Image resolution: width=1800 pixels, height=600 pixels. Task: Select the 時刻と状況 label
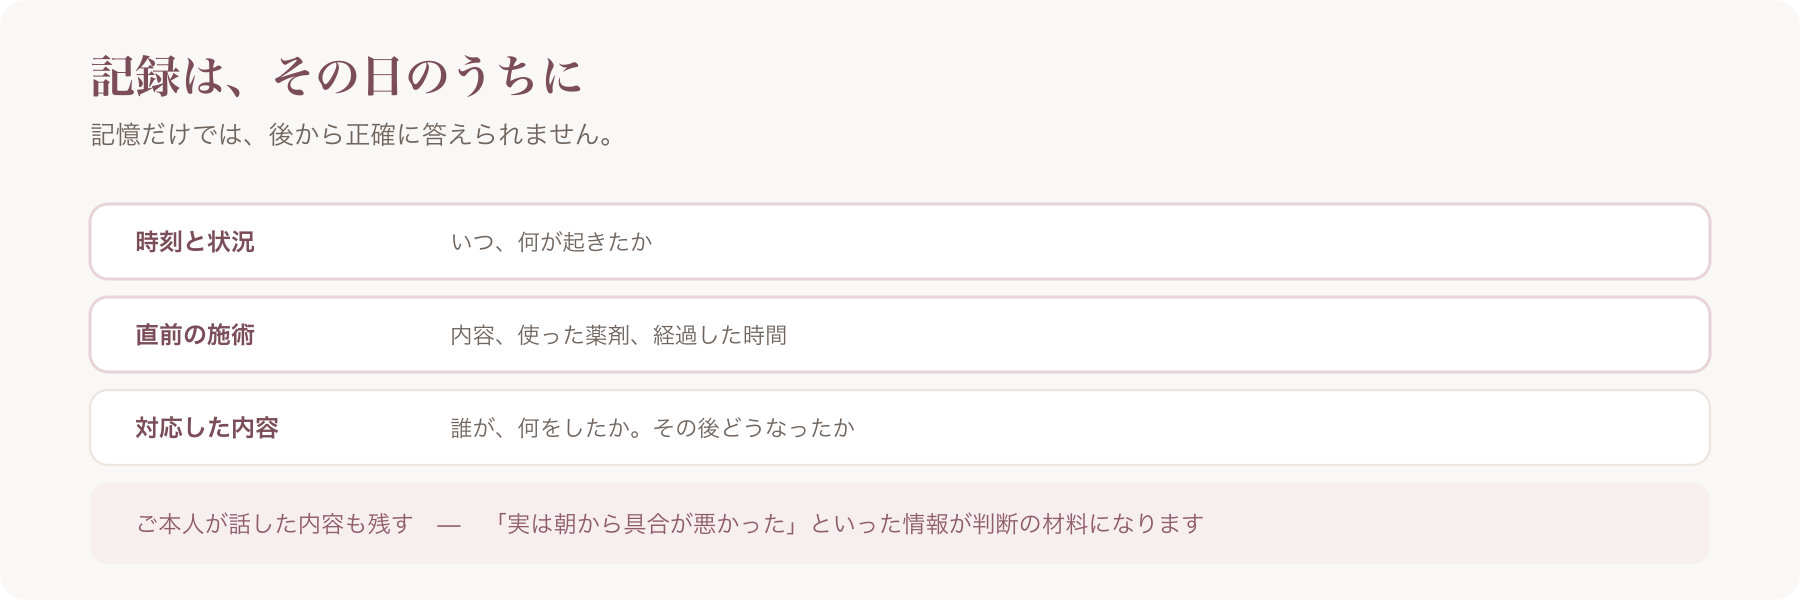point(195,242)
